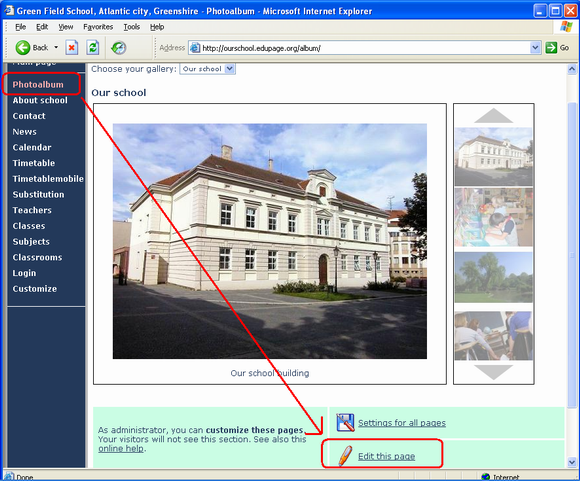
Task: Go to the Teachers page
Action: tap(32, 210)
